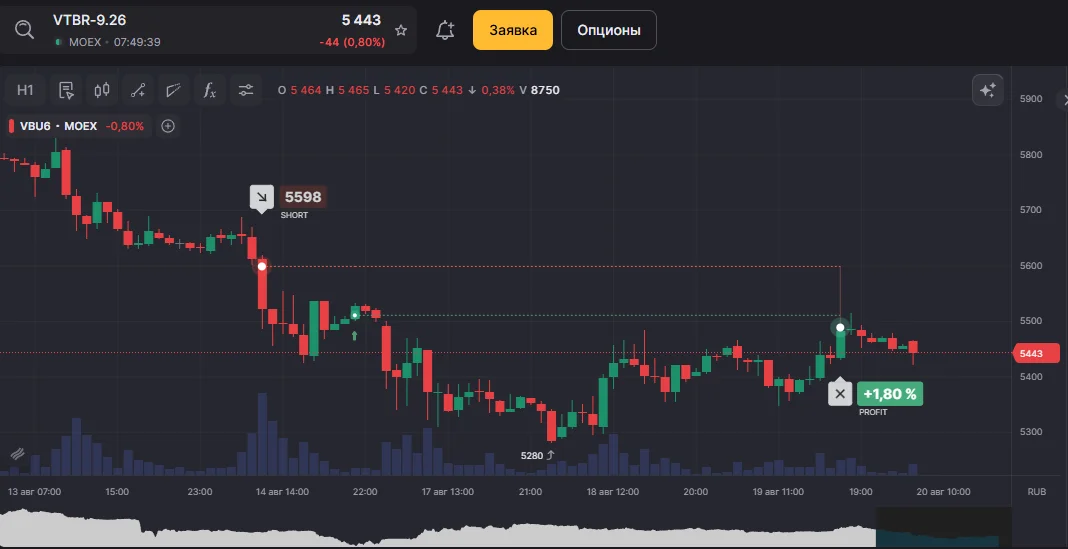Click the 5 443 last price in header

361,20
